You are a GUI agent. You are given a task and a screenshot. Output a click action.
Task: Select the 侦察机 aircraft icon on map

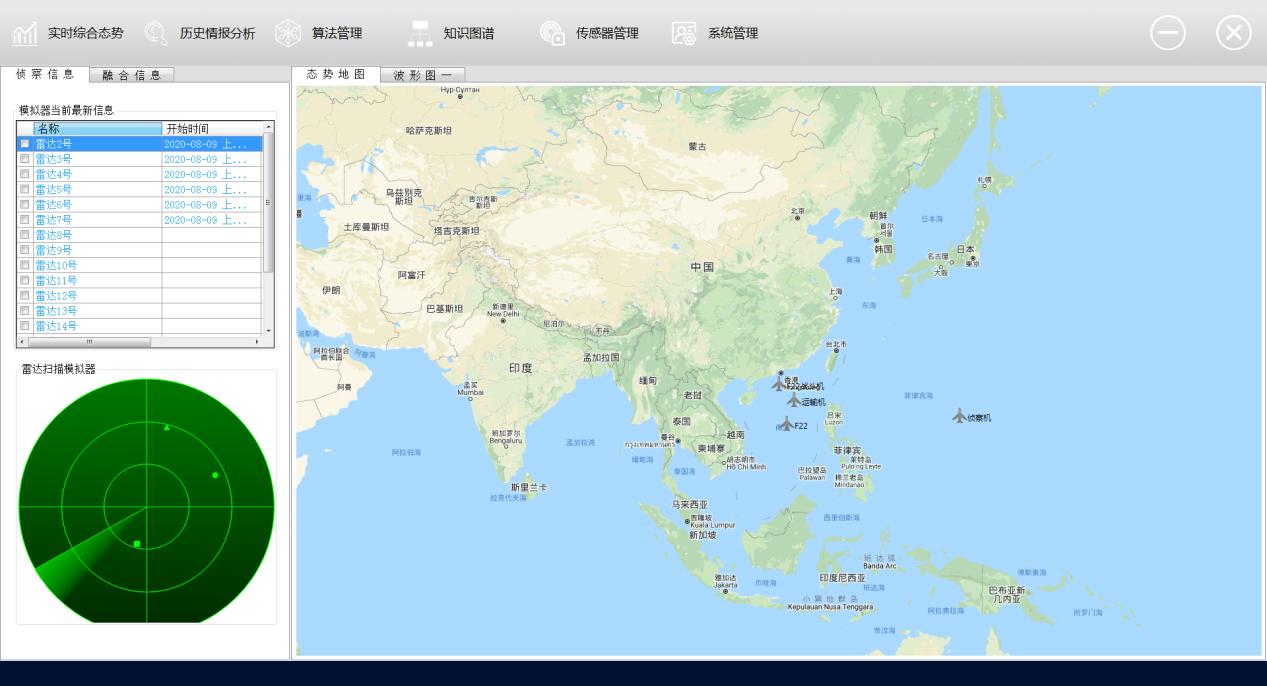coord(960,415)
